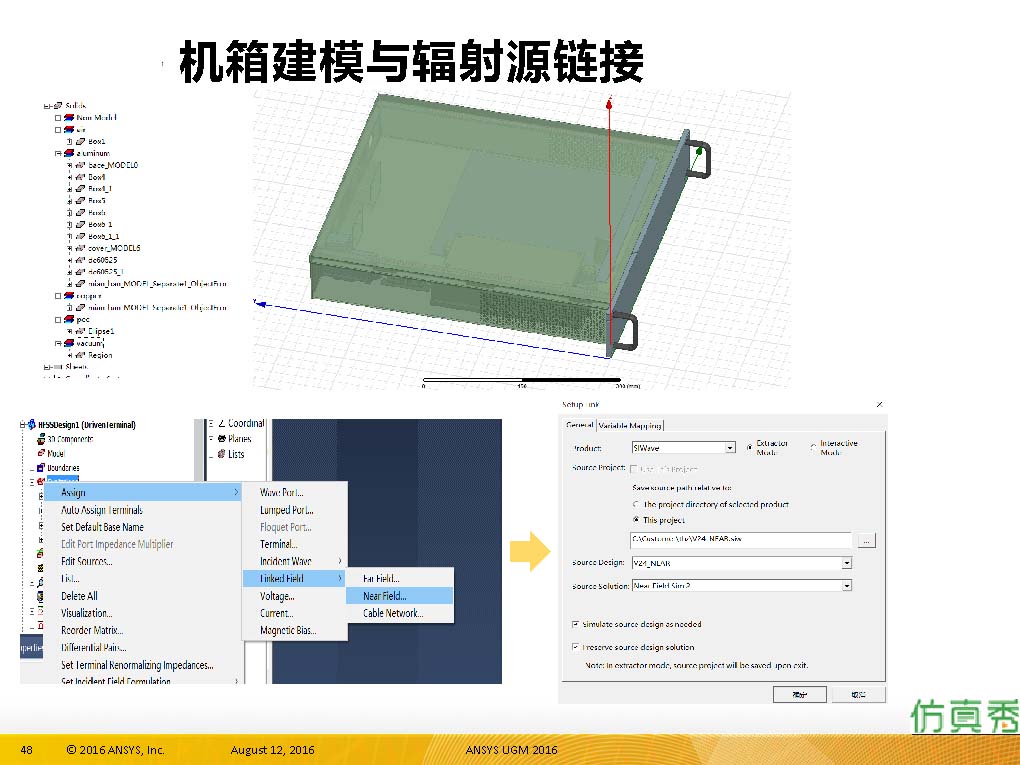Screen dimensions: 1020x765
Task: Switch to the Variable Mapping tab
Action: click(x=630, y=425)
